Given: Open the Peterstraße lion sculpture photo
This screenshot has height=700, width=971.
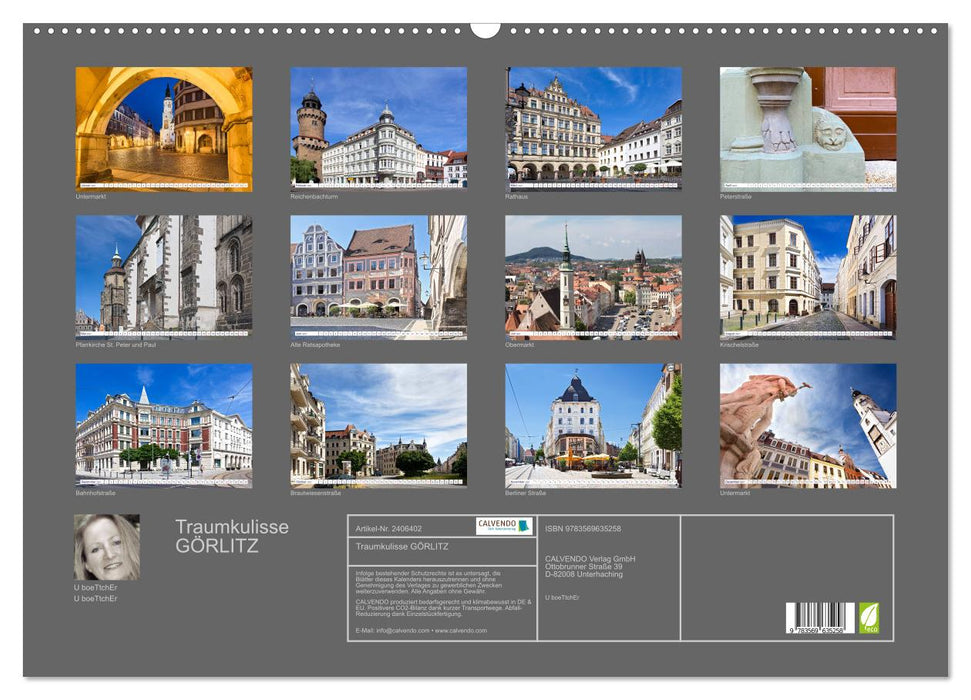Looking at the screenshot, I should [x=808, y=129].
